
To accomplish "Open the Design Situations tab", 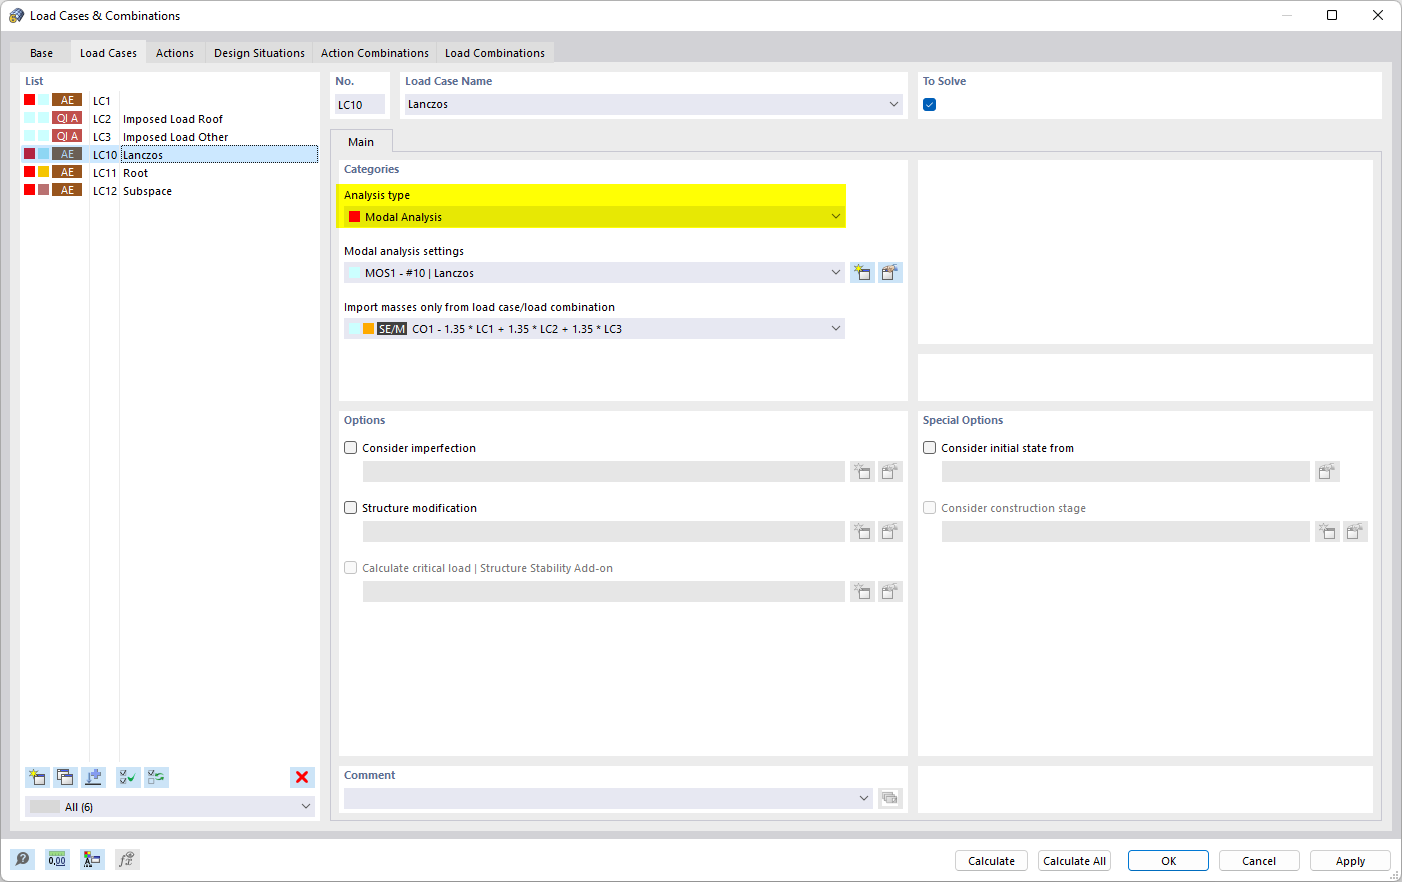I will point(258,52).
